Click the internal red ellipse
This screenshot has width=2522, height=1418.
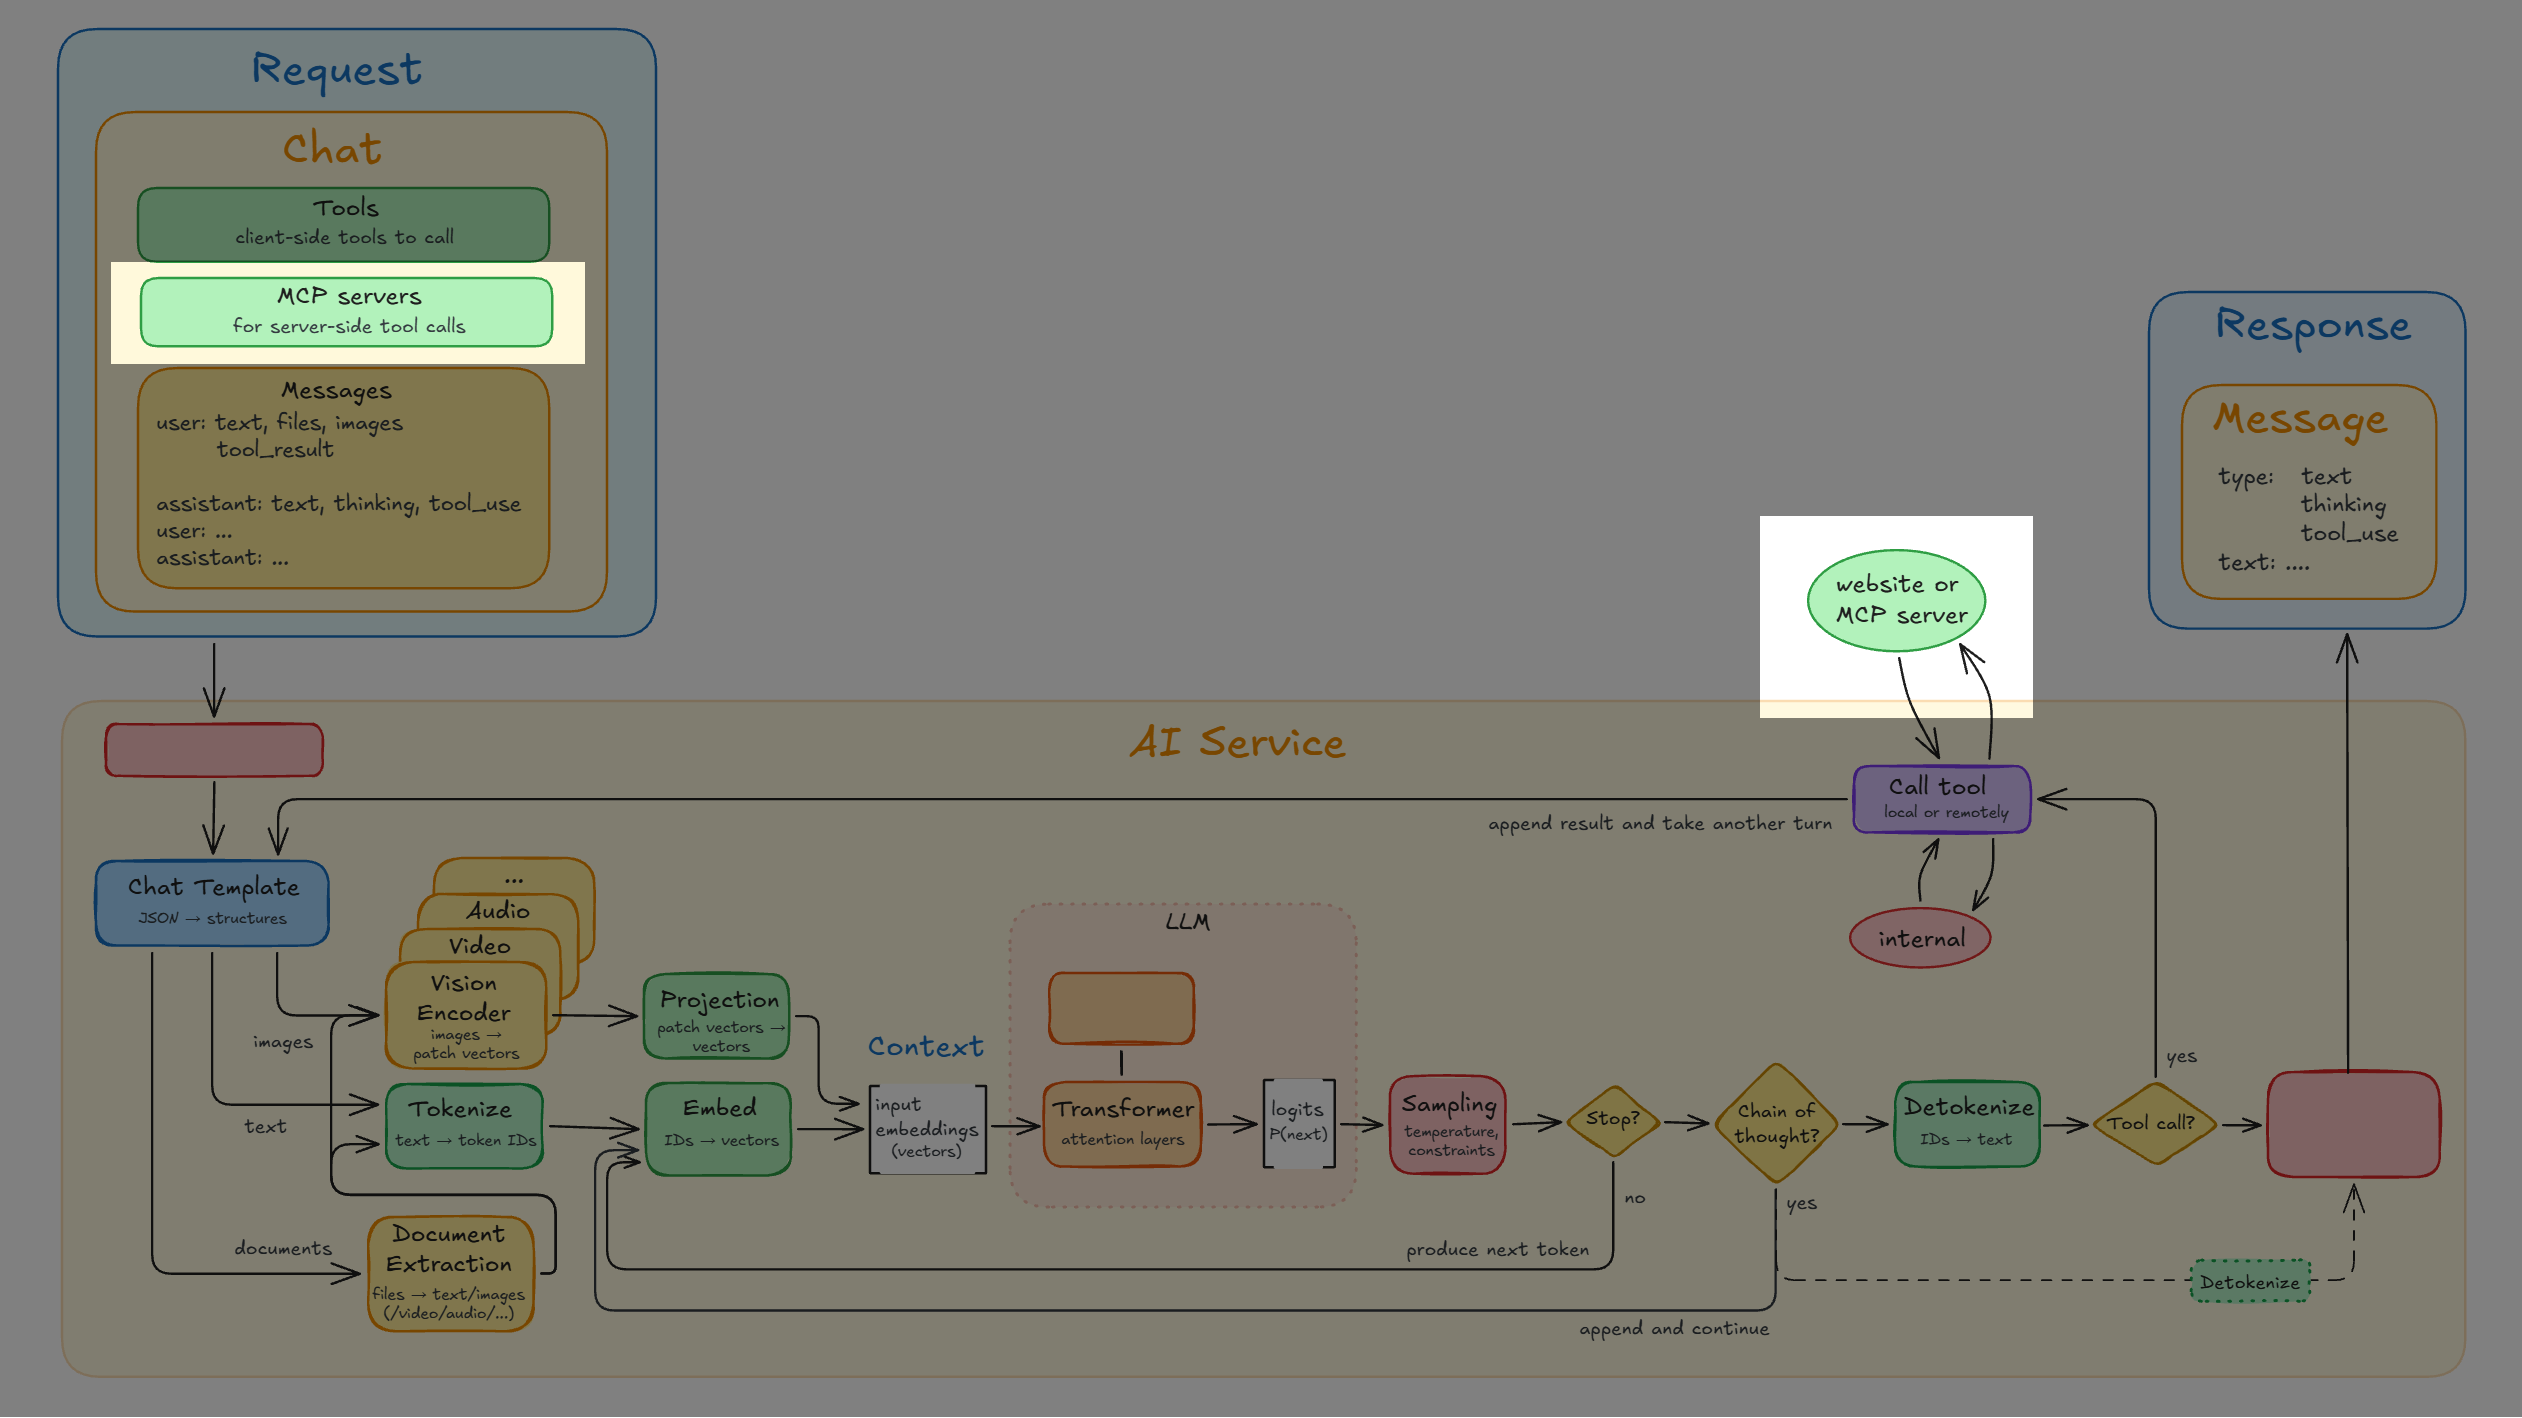[x=1920, y=938]
